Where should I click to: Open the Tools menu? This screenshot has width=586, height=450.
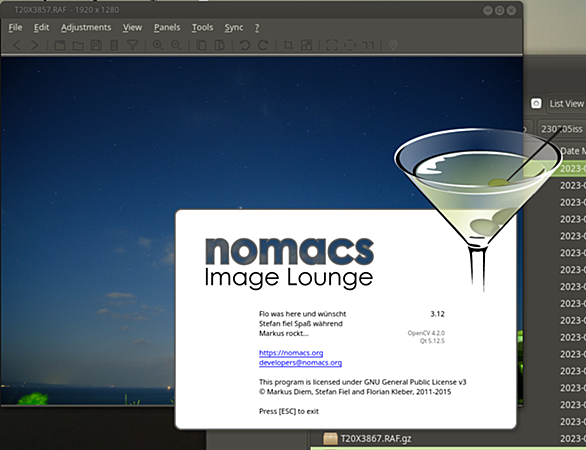click(x=202, y=28)
